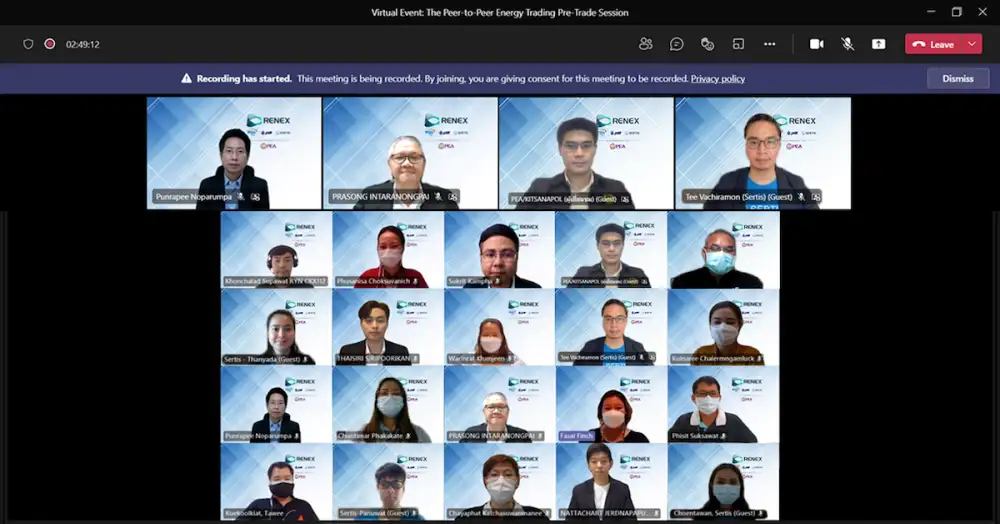Maximize the Teams meeting window
The image size is (1000, 524).
coord(956,11)
